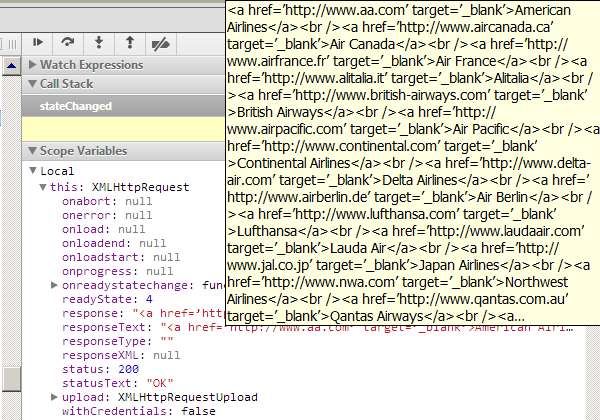Collapse the this: XMLHttpRequest object
Viewport: 600px width, 420px height.
pyautogui.click(x=43, y=187)
